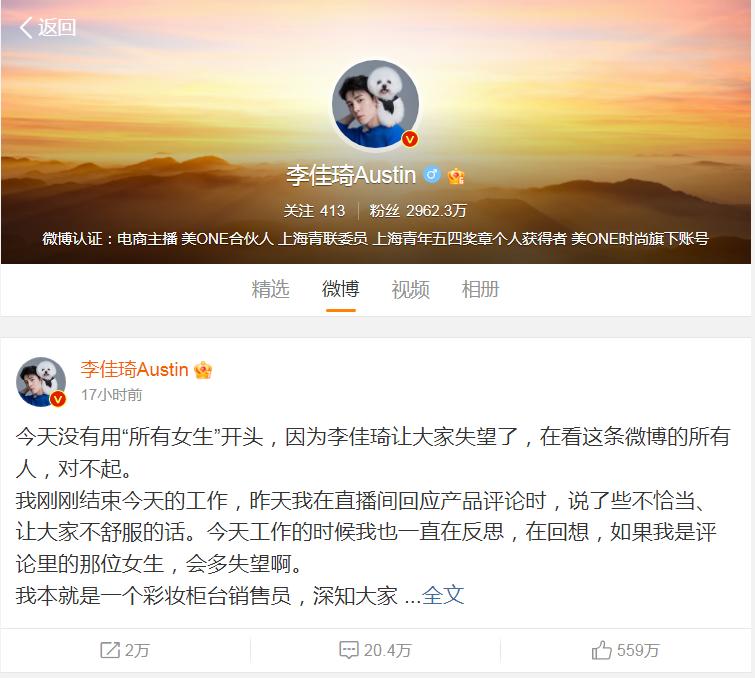Click the crown badge next to post author
The width and height of the screenshot is (755, 678).
pos(203,370)
